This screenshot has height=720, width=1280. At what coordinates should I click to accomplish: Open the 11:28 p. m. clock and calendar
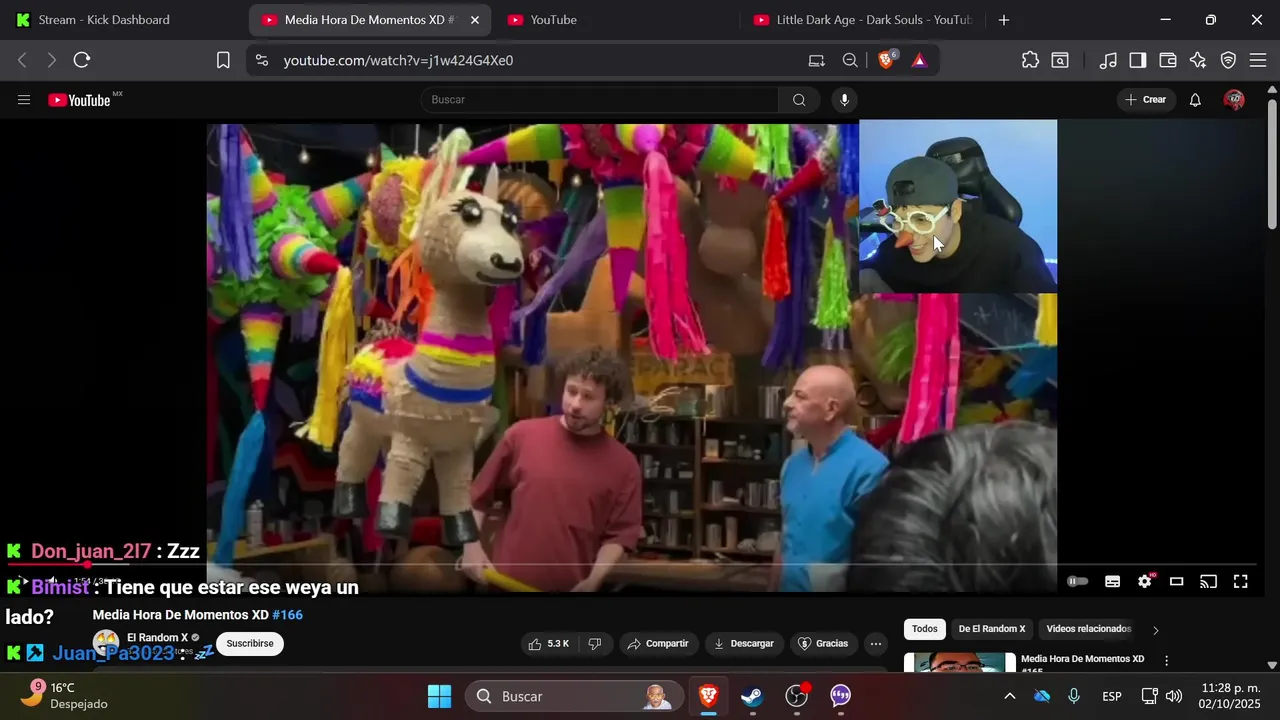point(1231,696)
